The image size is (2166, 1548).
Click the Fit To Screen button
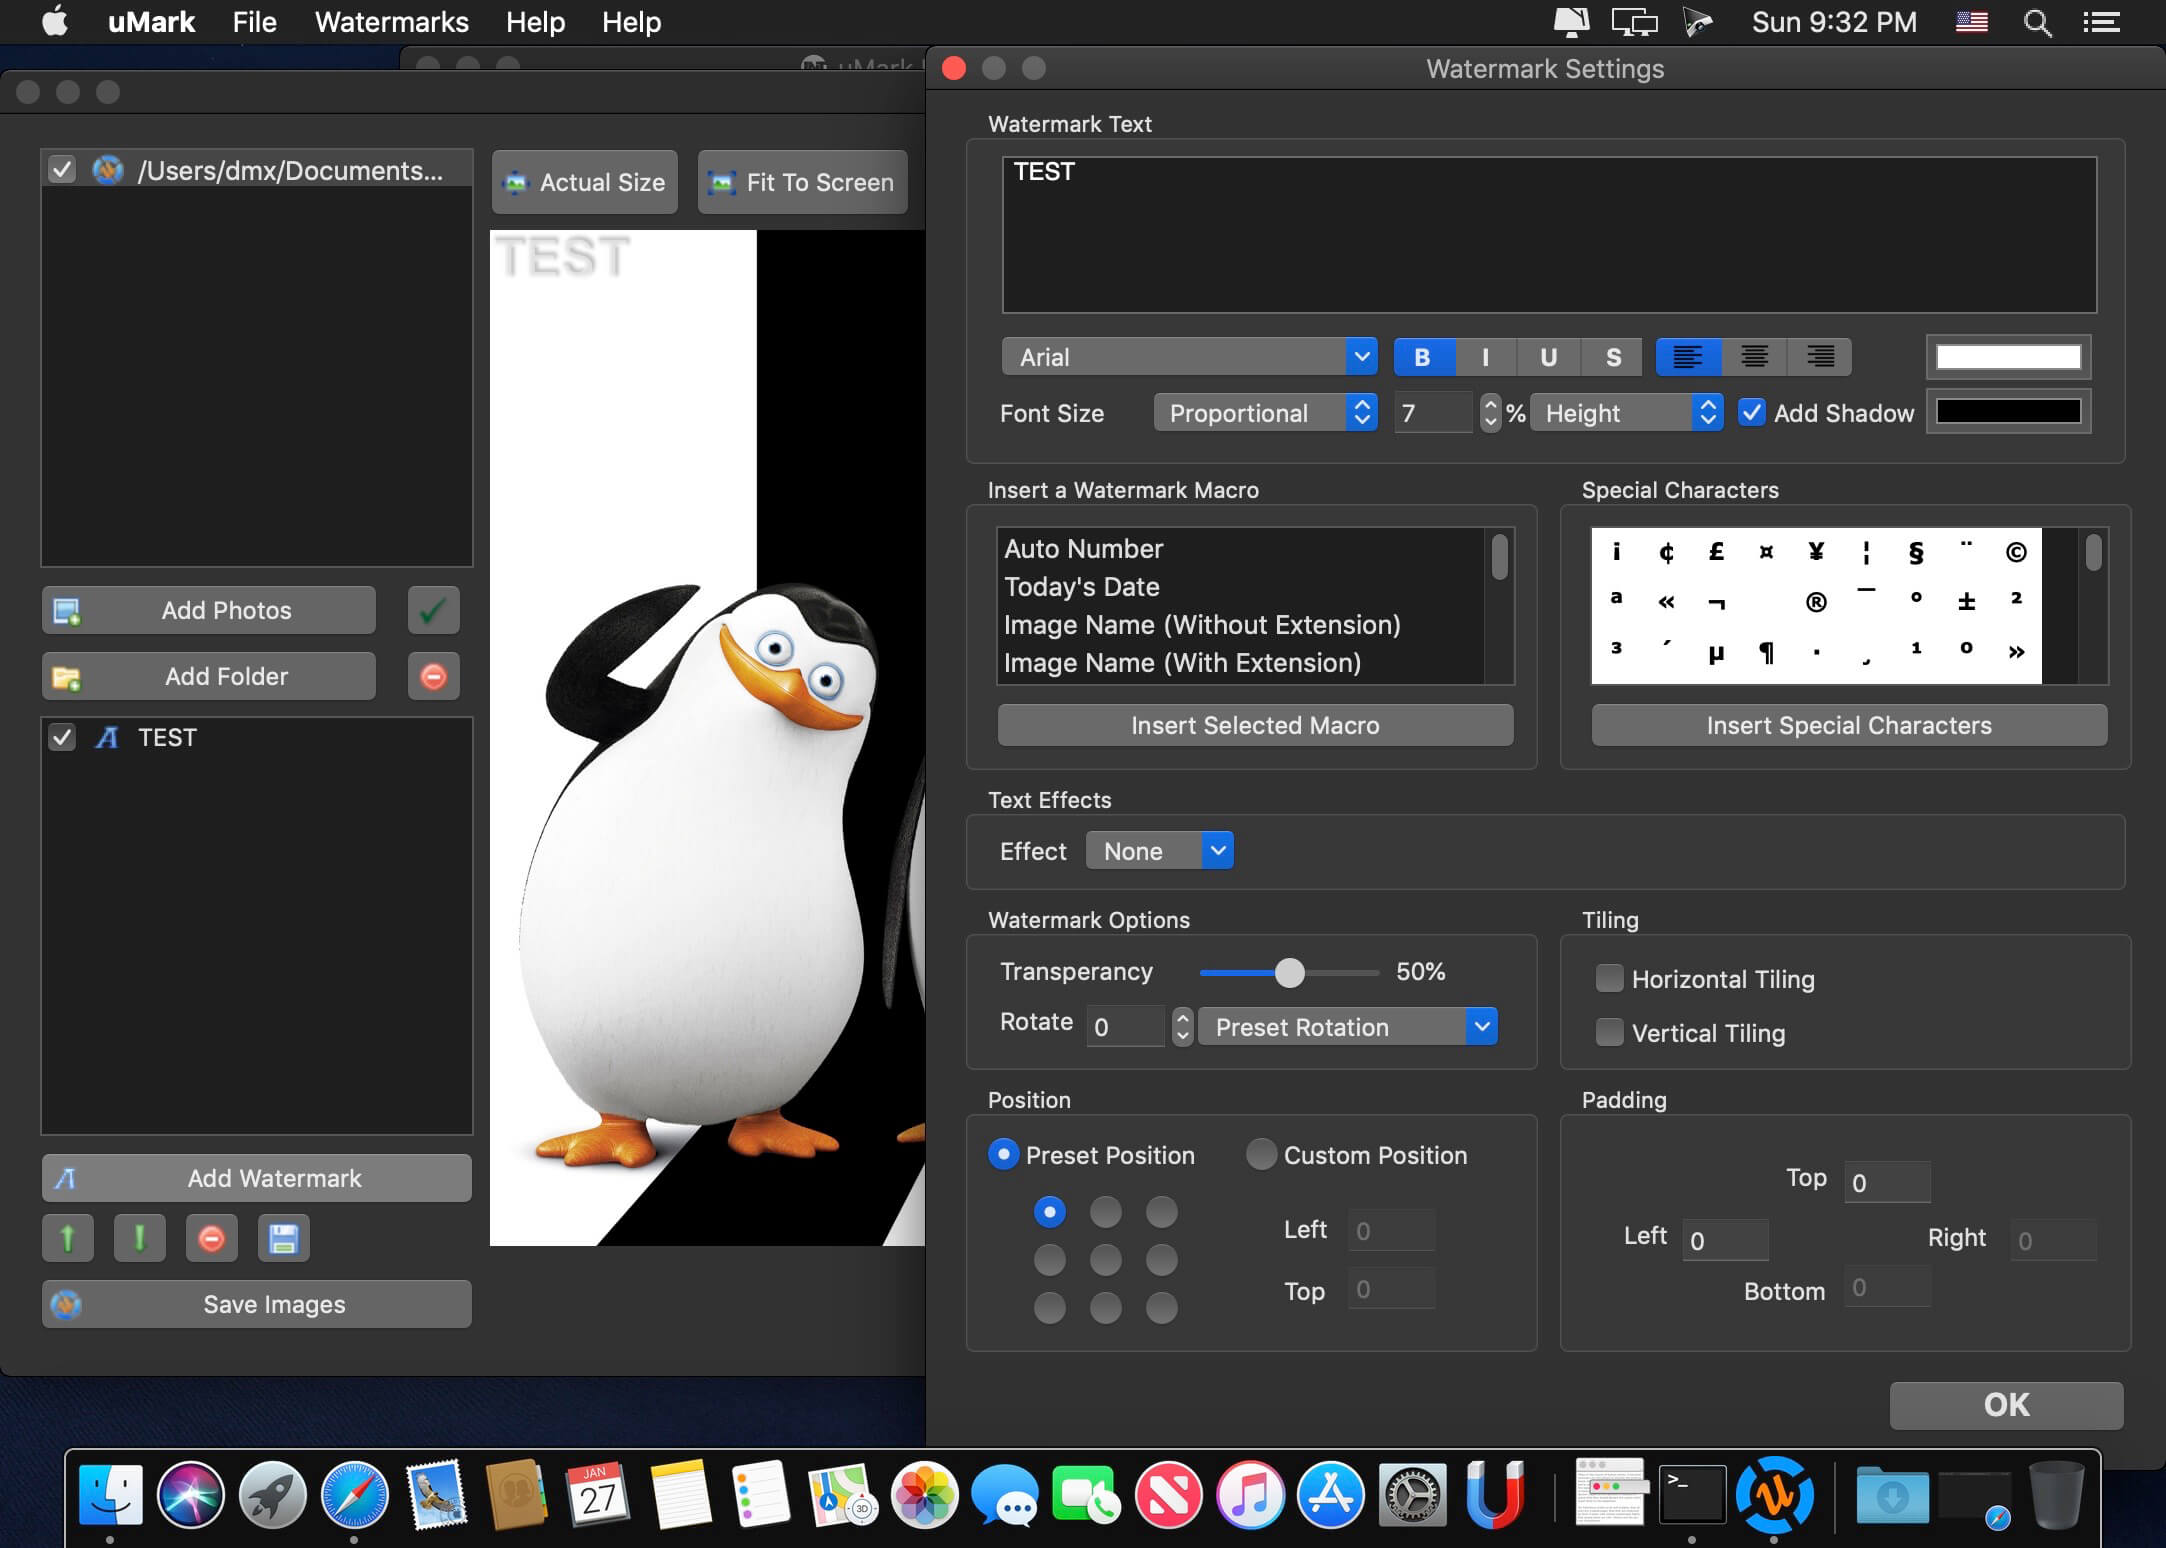[x=803, y=182]
